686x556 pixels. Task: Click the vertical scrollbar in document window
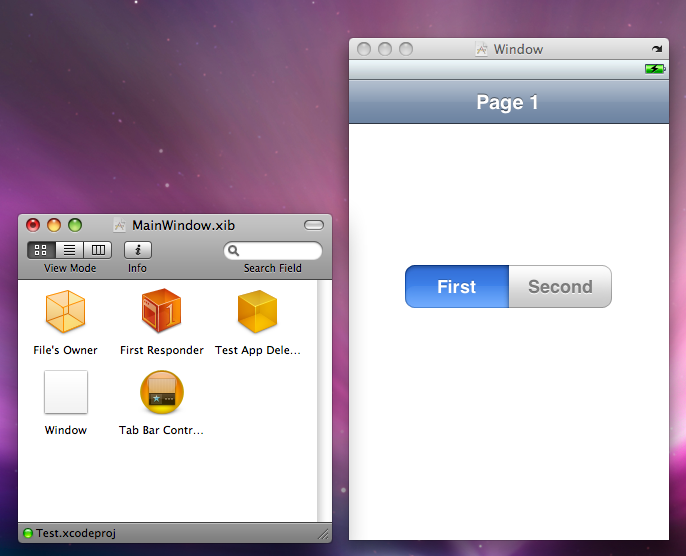pos(324,401)
